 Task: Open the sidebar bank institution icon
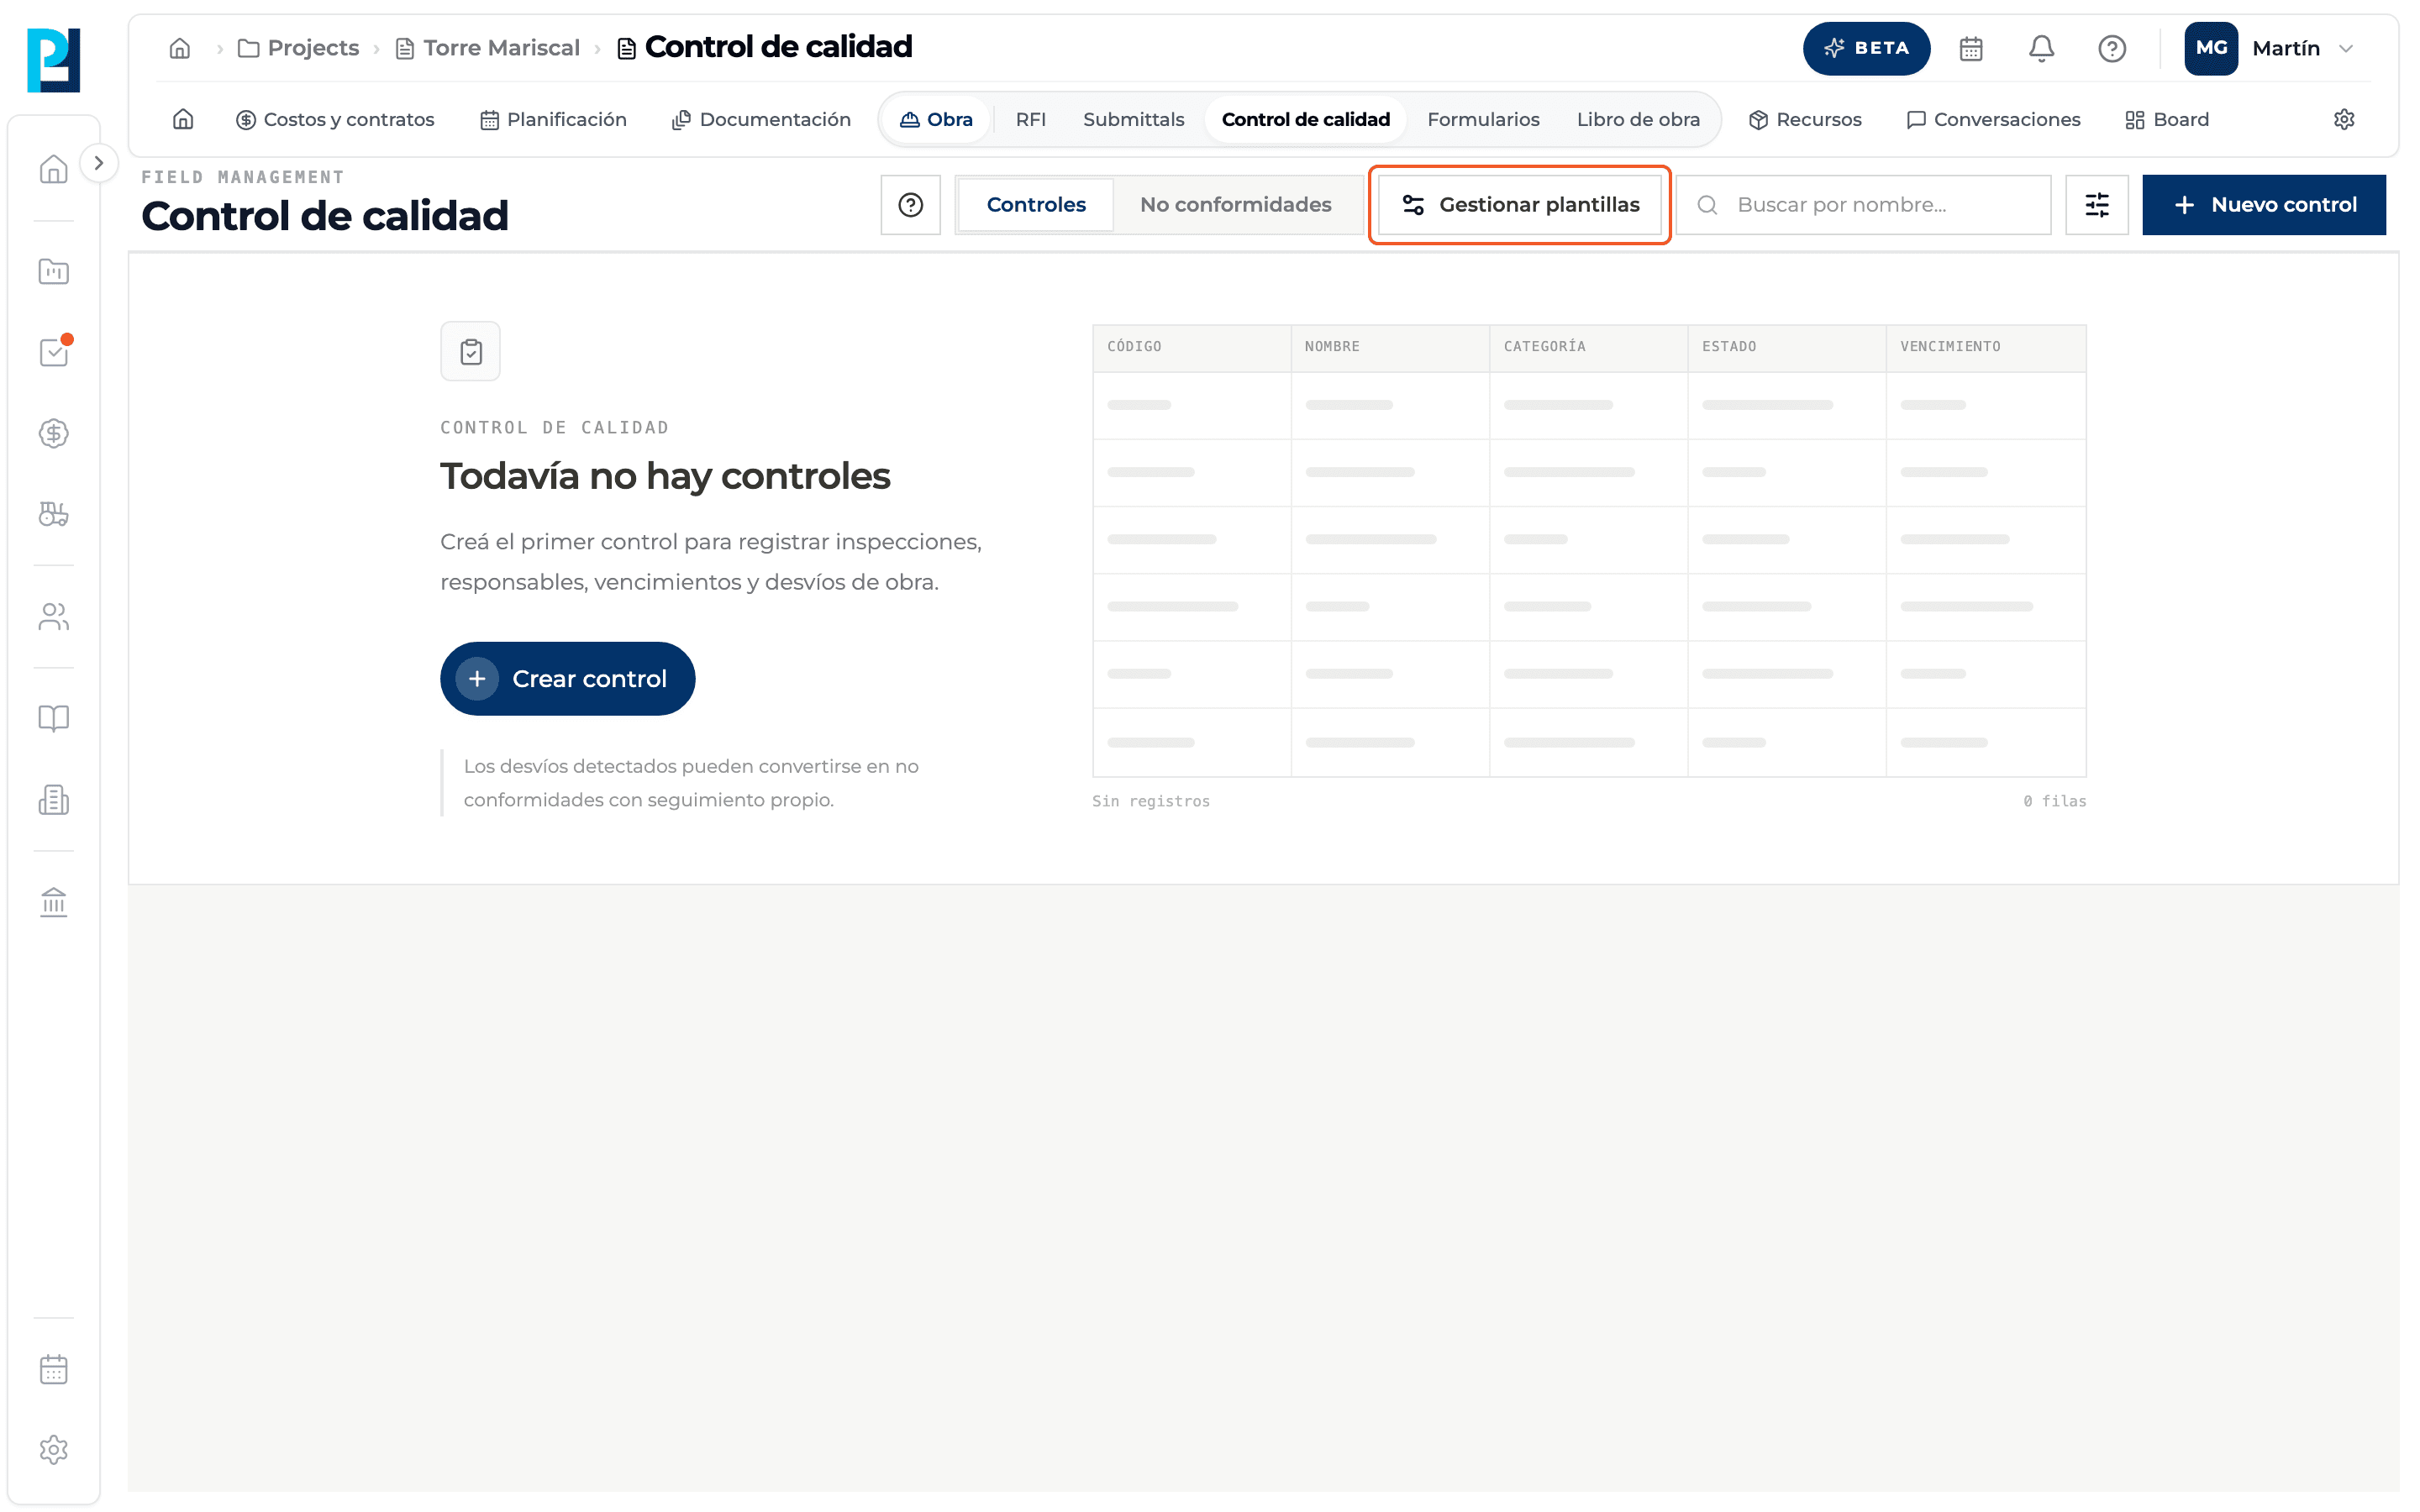[53, 902]
